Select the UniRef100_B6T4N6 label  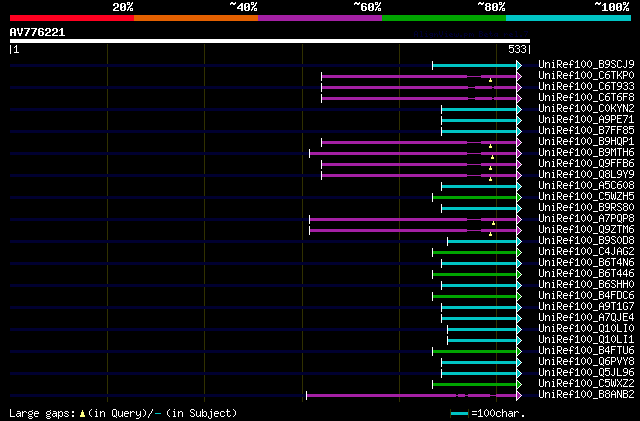(x=586, y=263)
